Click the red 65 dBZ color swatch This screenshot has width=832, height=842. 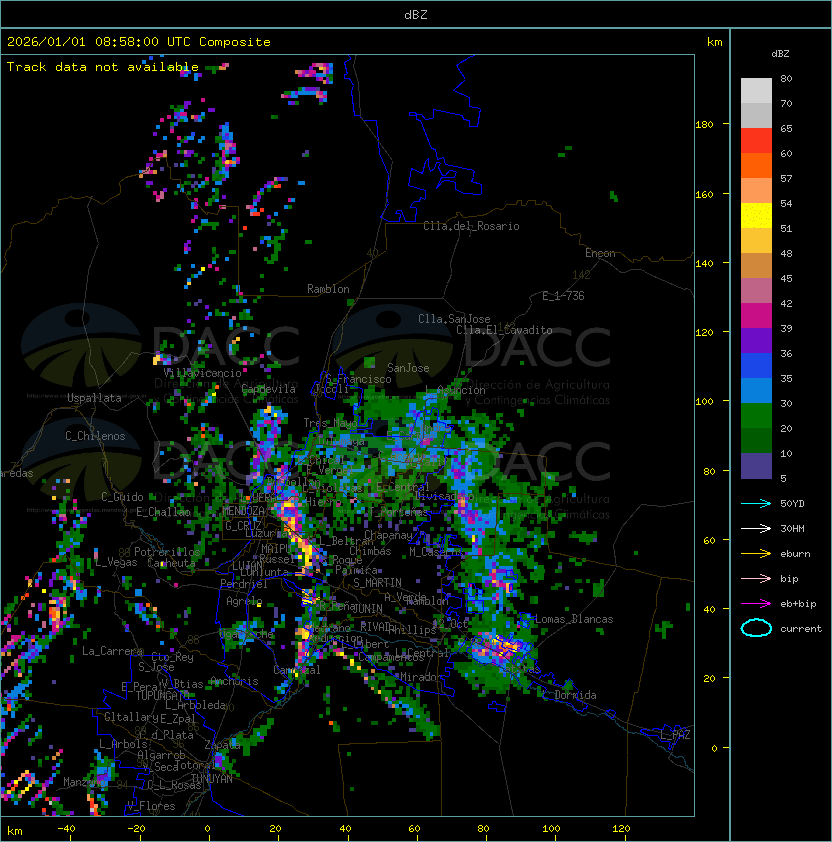click(756, 141)
